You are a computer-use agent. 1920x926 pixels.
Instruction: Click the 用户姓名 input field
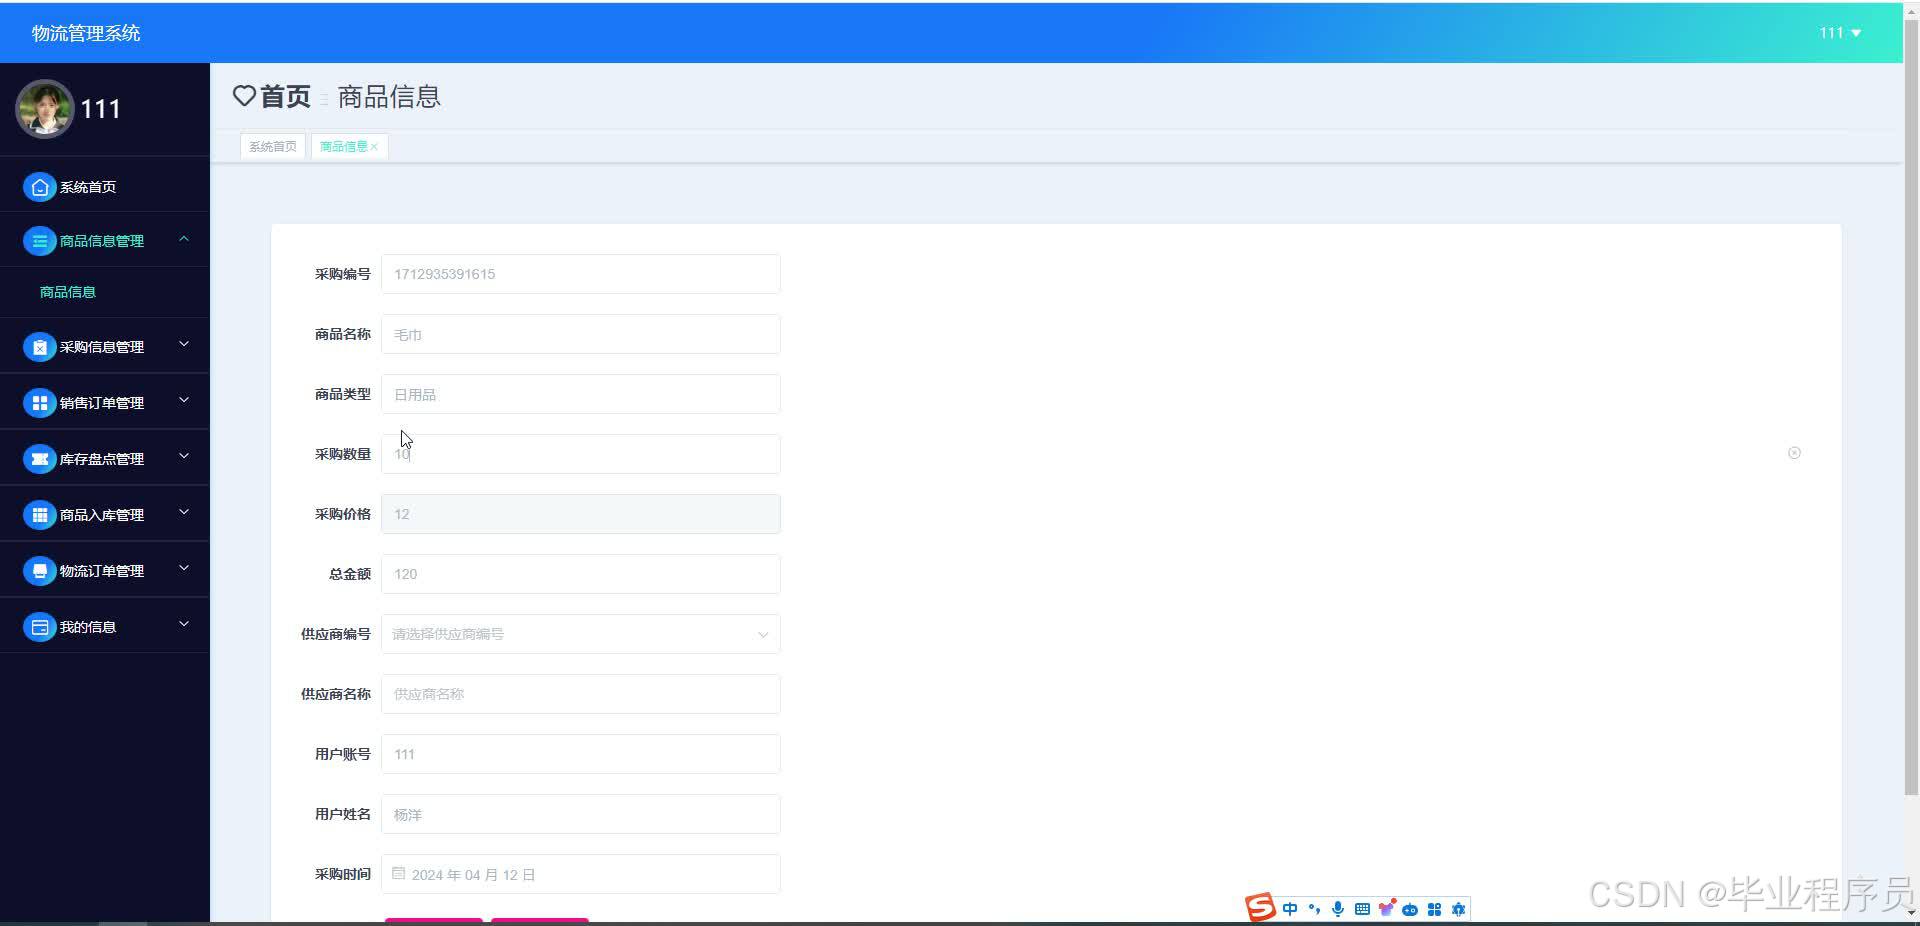[x=580, y=814]
